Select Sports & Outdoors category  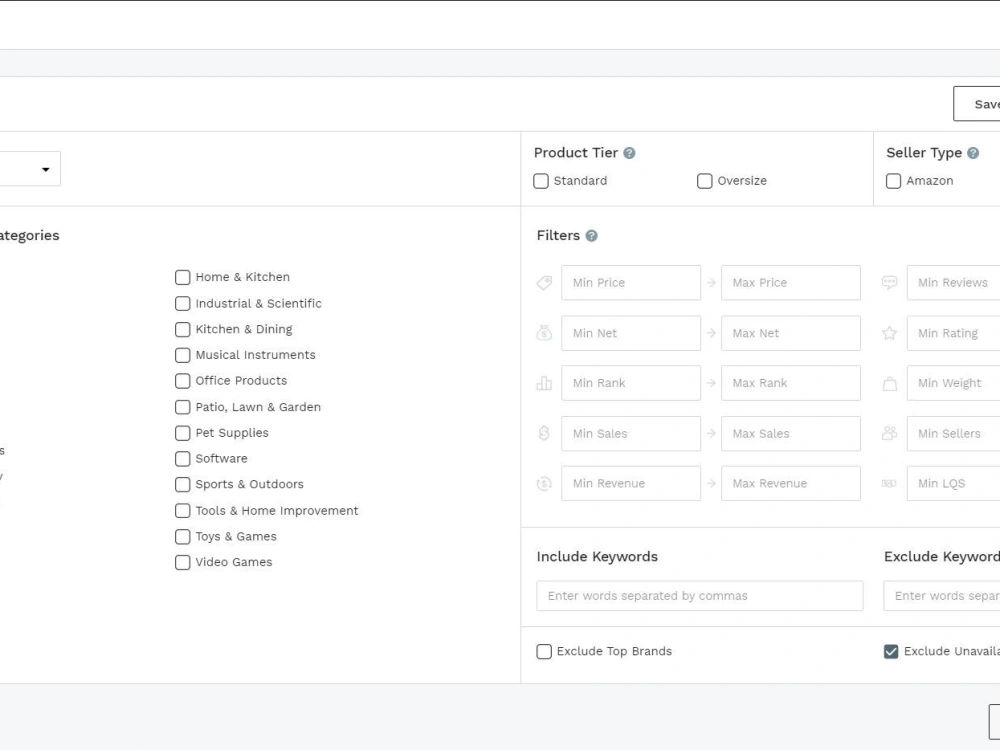182,485
